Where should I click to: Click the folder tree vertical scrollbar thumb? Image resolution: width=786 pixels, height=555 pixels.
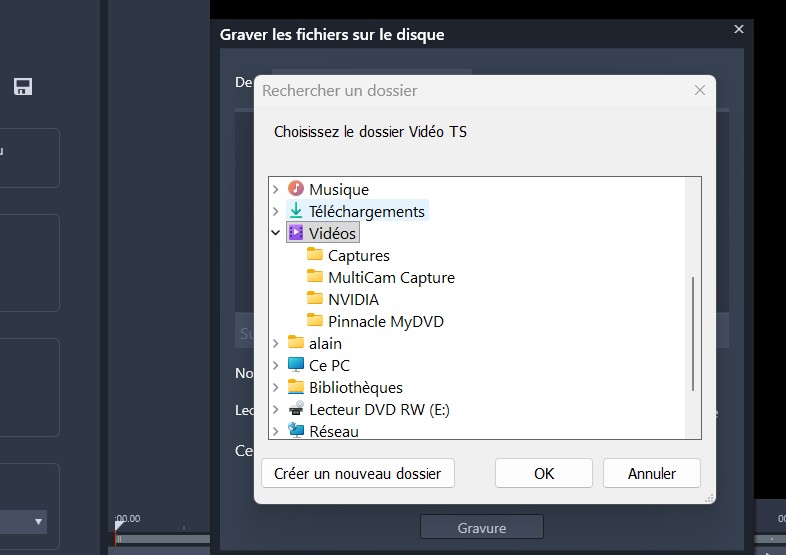click(x=693, y=334)
